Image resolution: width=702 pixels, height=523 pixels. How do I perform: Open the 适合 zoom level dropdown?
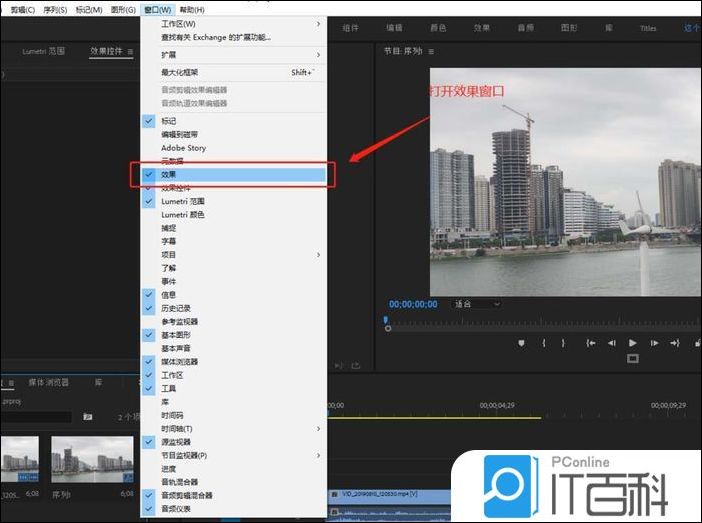pyautogui.click(x=476, y=304)
